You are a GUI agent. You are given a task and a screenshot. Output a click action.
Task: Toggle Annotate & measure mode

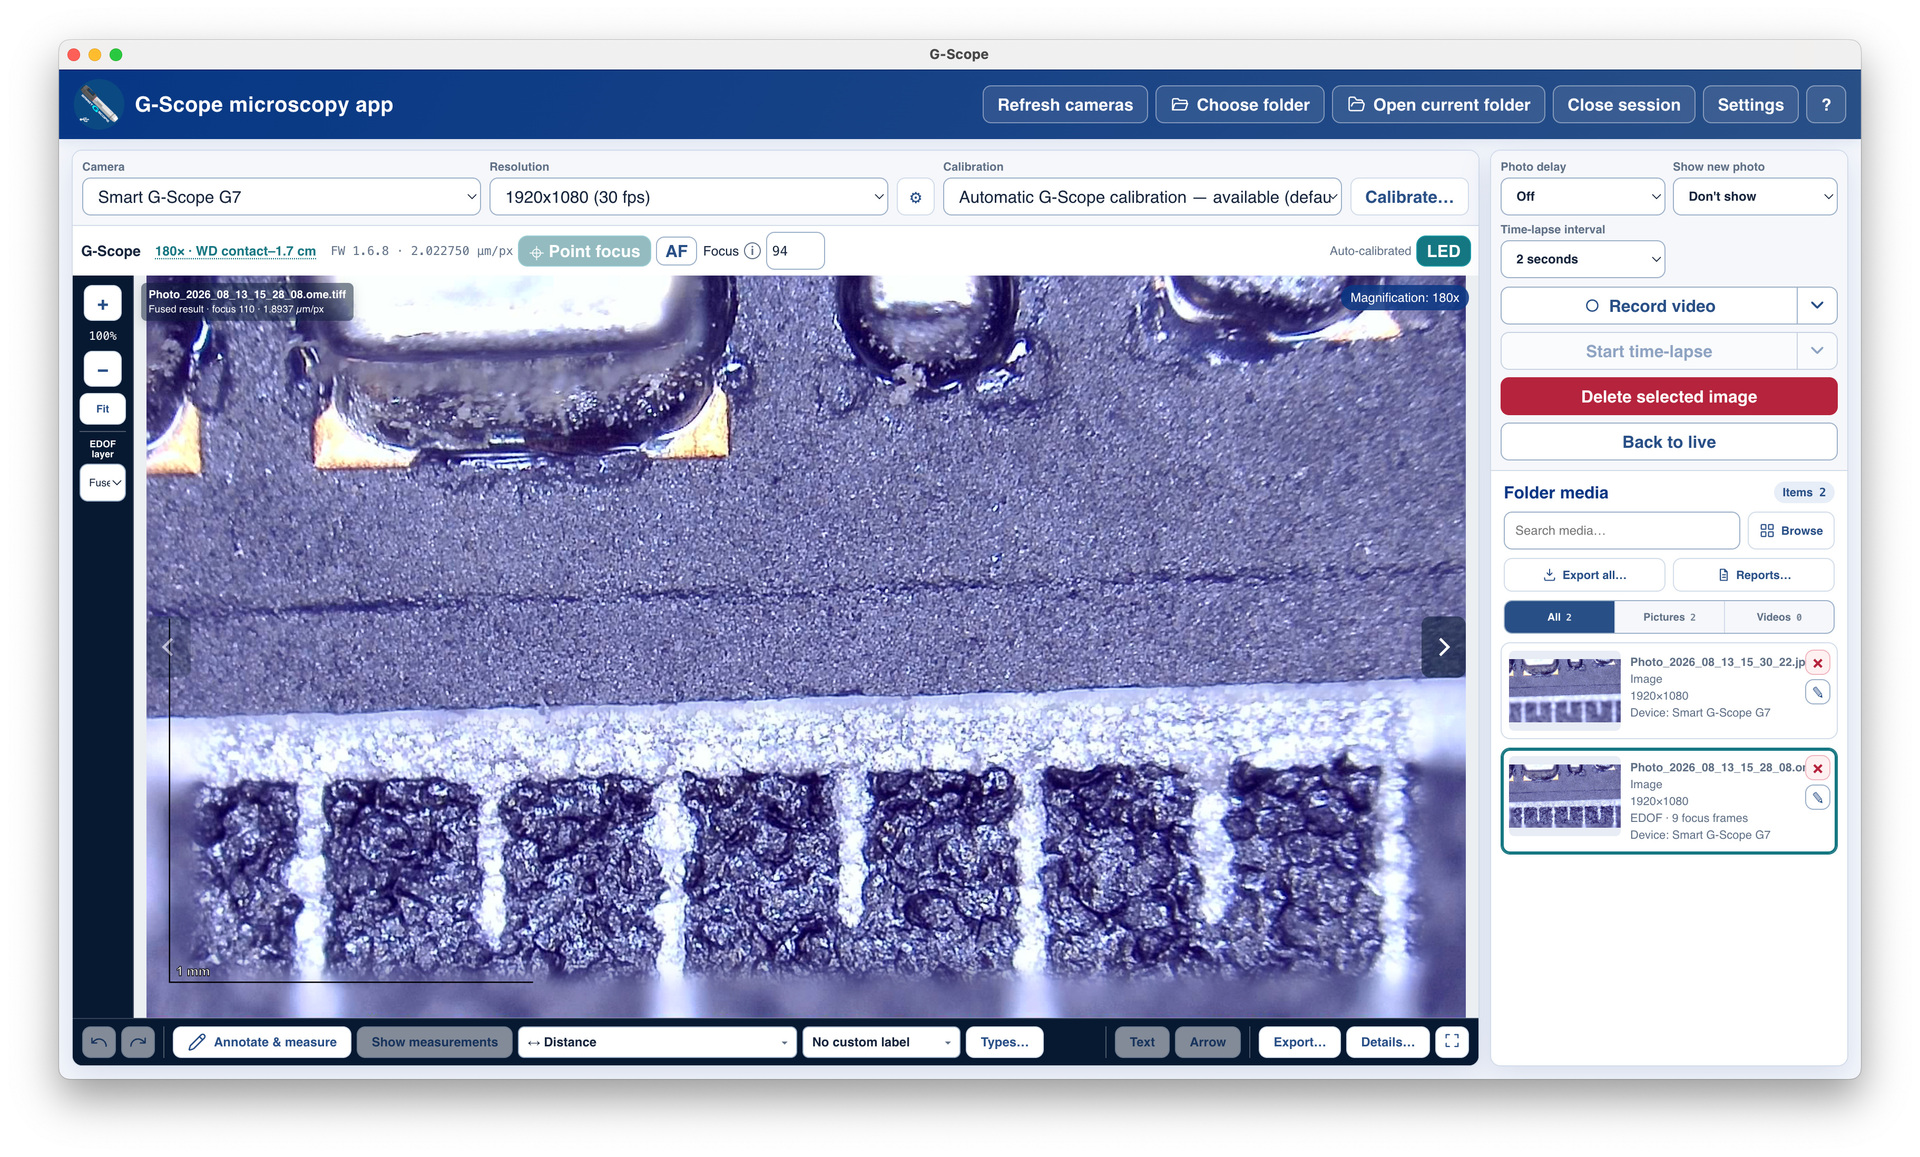(262, 1042)
